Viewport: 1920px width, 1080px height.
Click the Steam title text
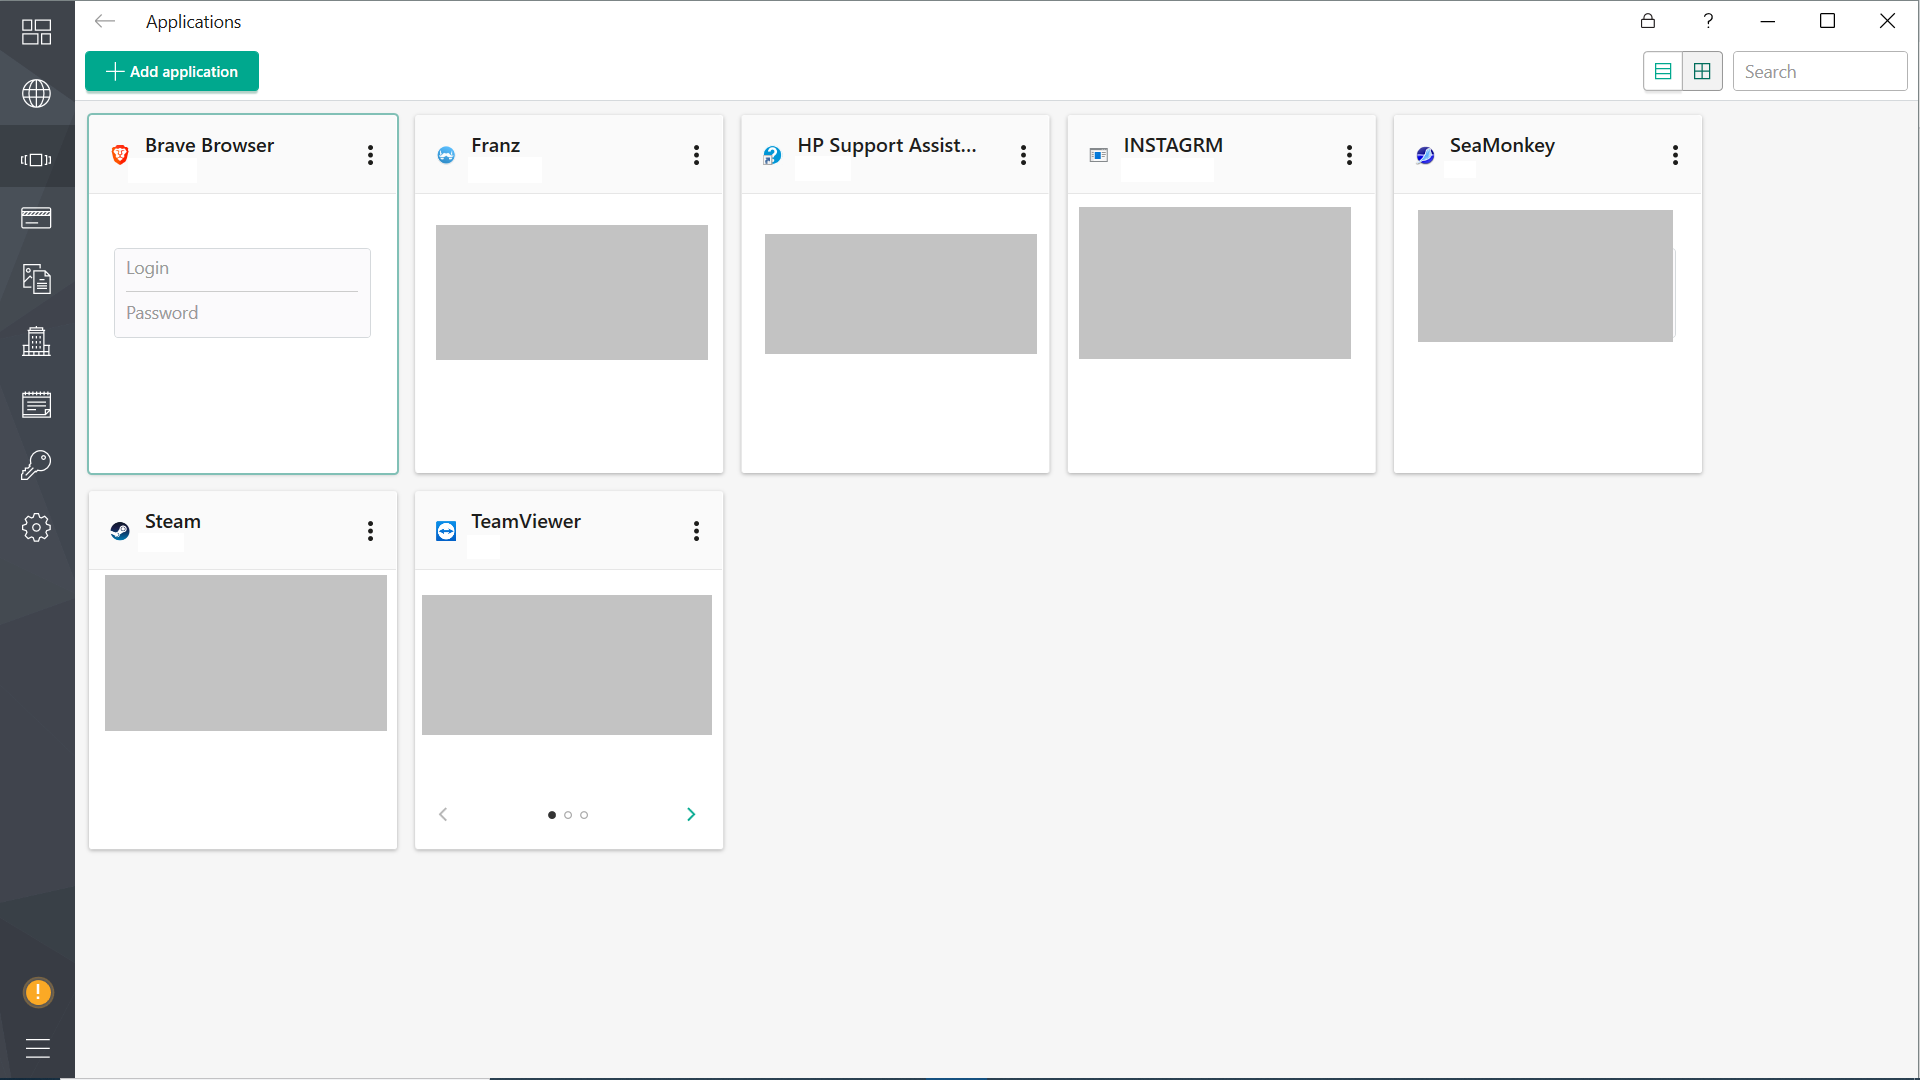(x=173, y=521)
